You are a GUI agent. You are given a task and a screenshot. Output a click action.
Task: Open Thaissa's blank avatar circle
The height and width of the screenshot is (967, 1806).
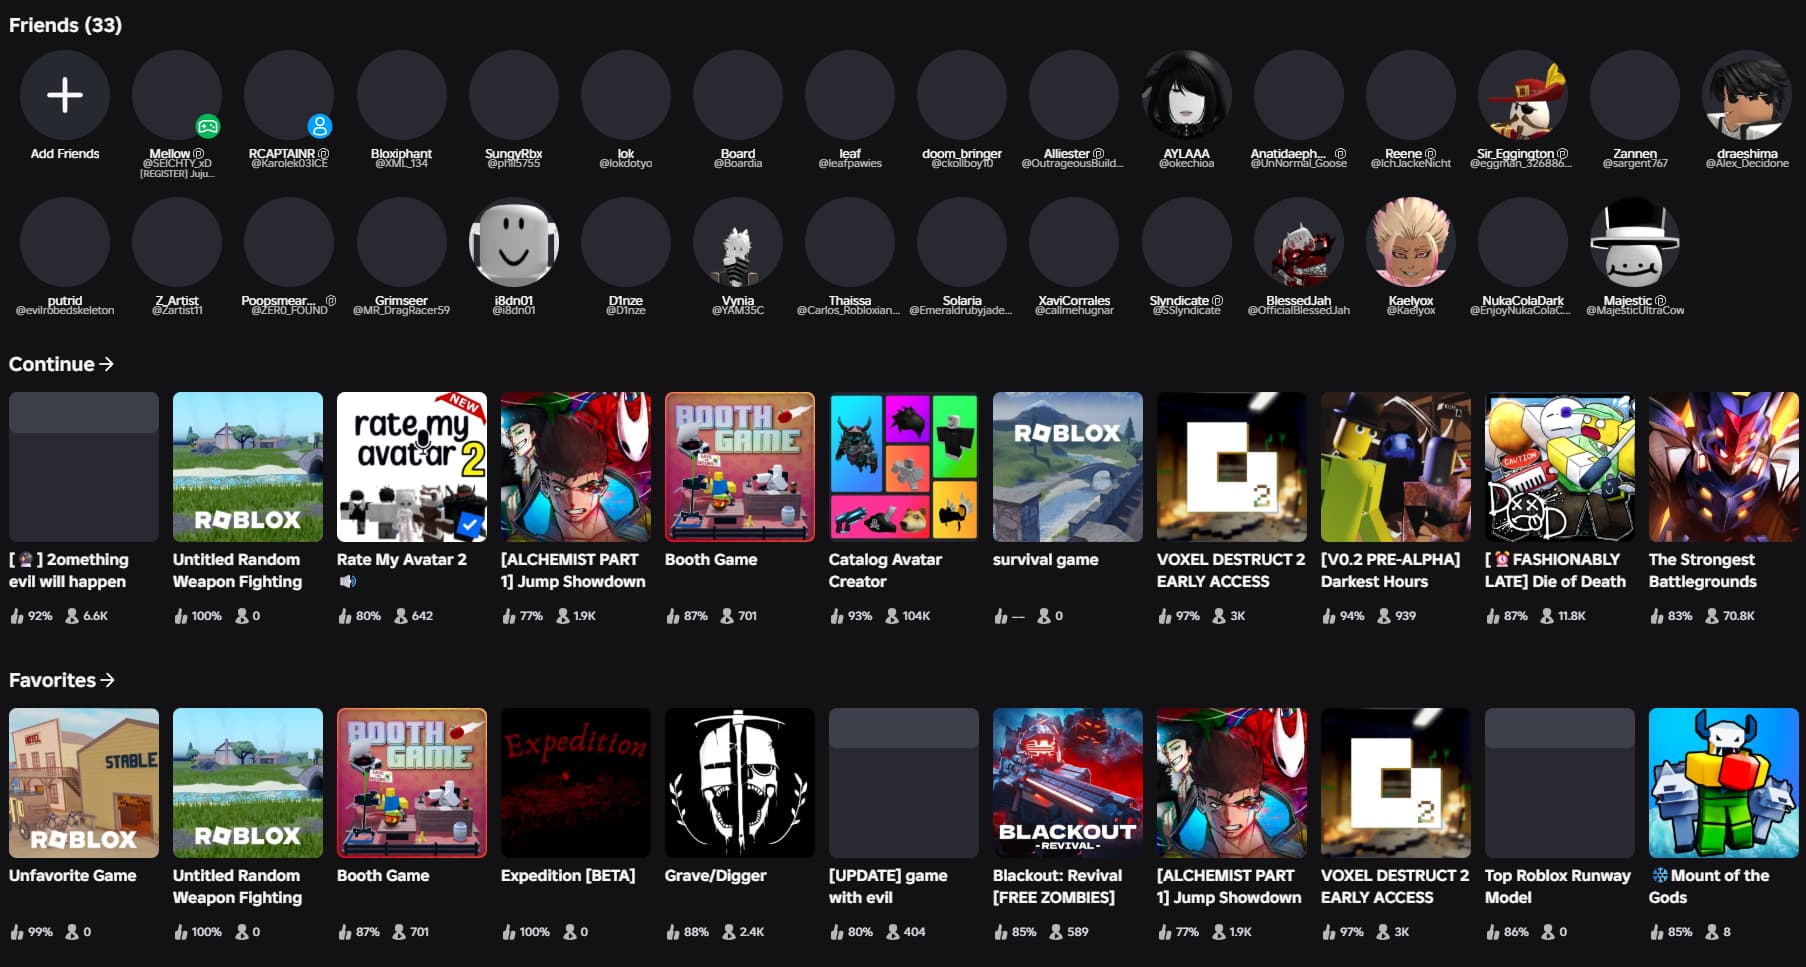coord(850,242)
